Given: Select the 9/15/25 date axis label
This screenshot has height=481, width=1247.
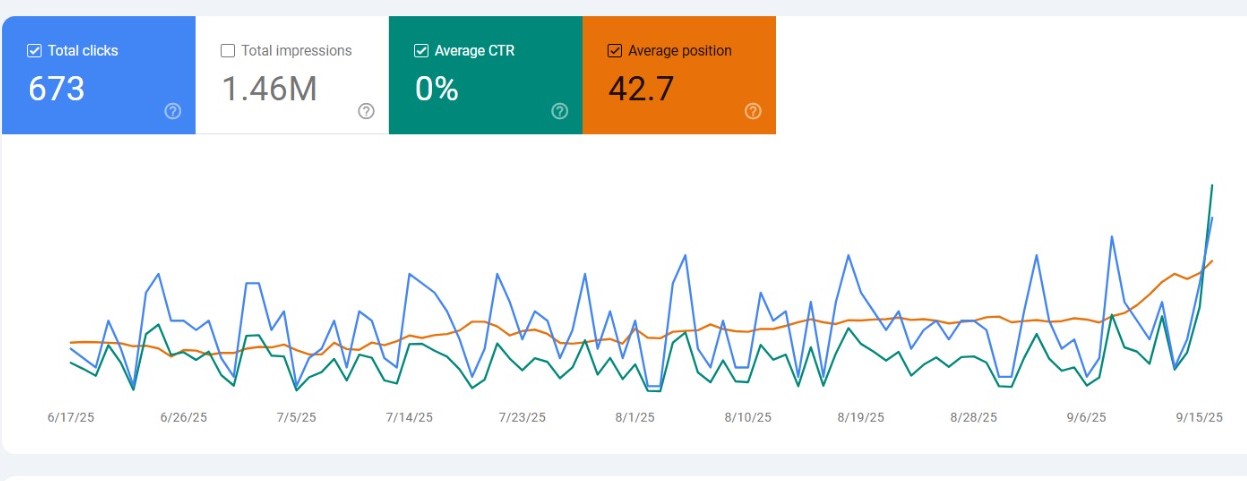Looking at the screenshot, I should [x=1199, y=418].
